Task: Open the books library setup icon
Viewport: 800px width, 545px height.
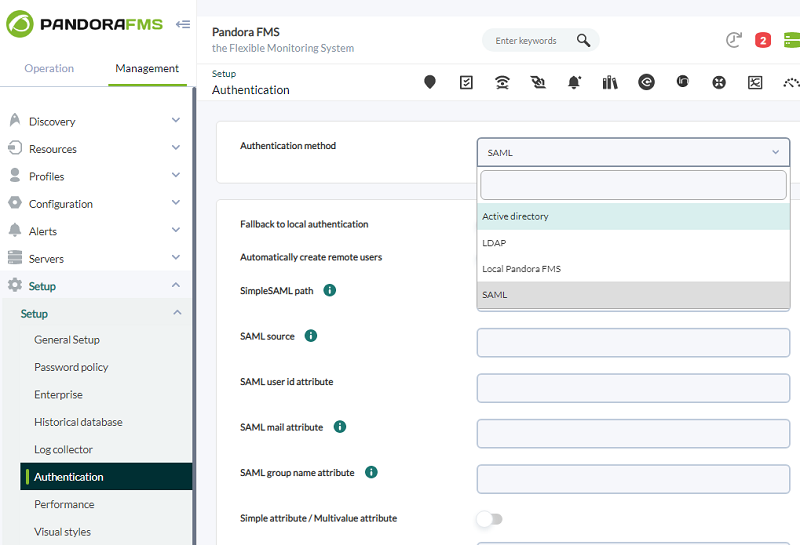Action: click(610, 82)
